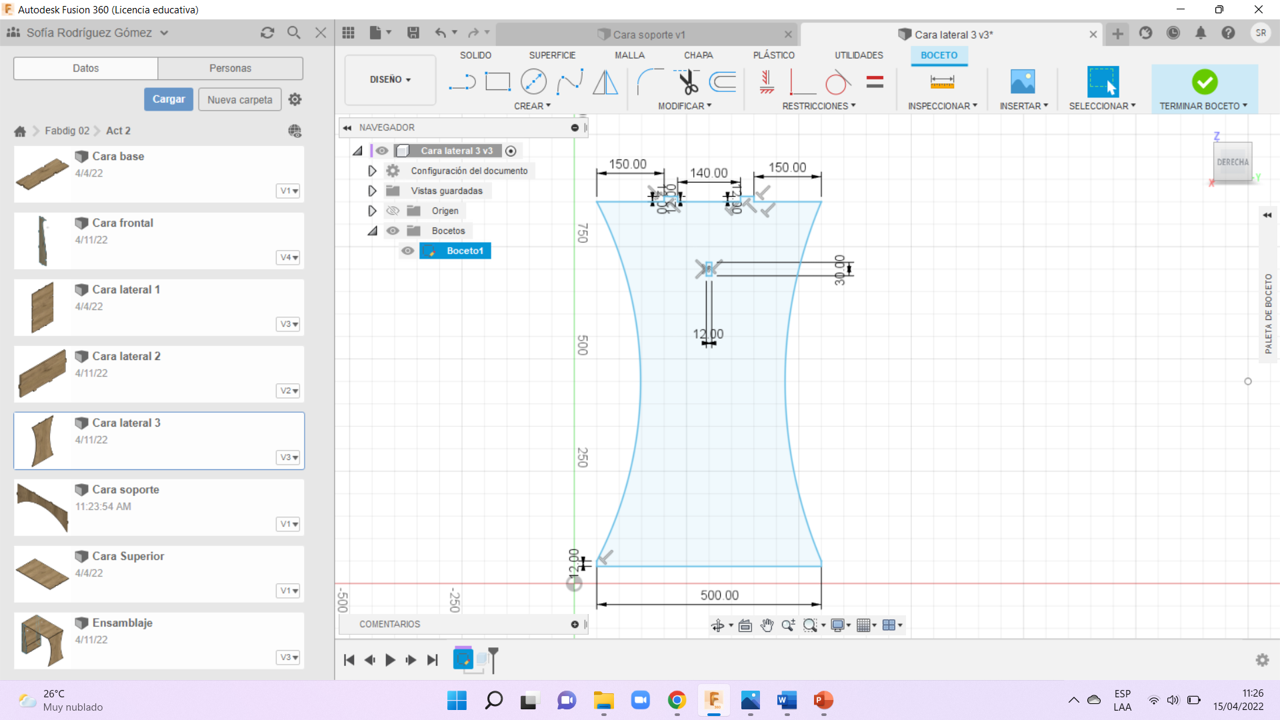
Task: Select the Line sketch tool
Action: [462, 82]
